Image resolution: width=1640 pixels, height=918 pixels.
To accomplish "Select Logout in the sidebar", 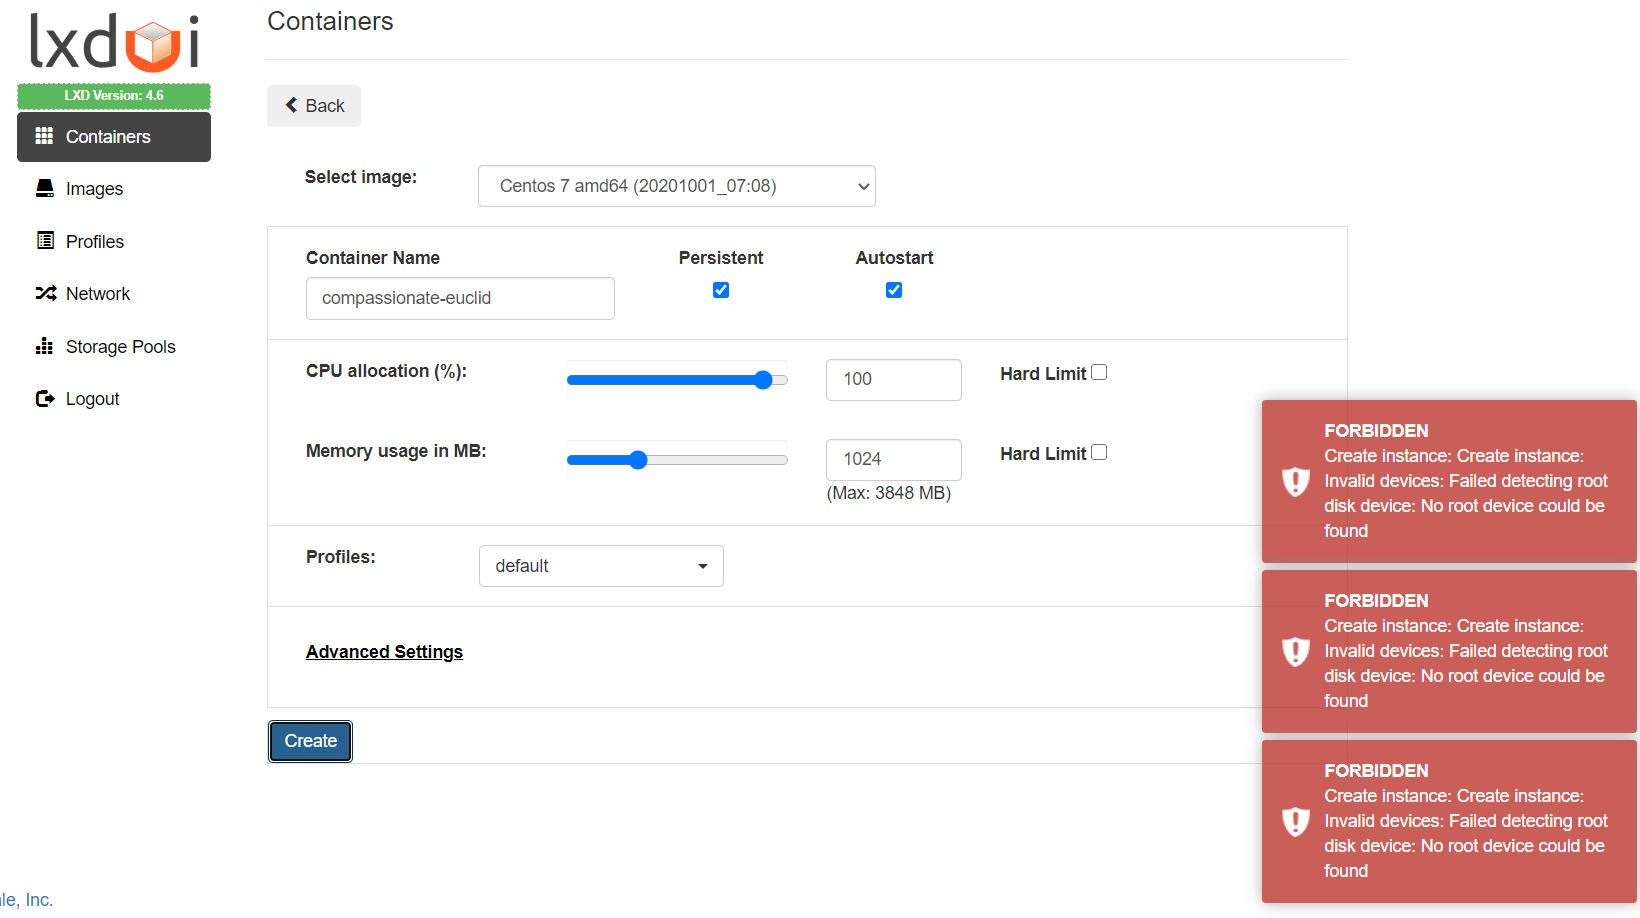I will 114,399.
